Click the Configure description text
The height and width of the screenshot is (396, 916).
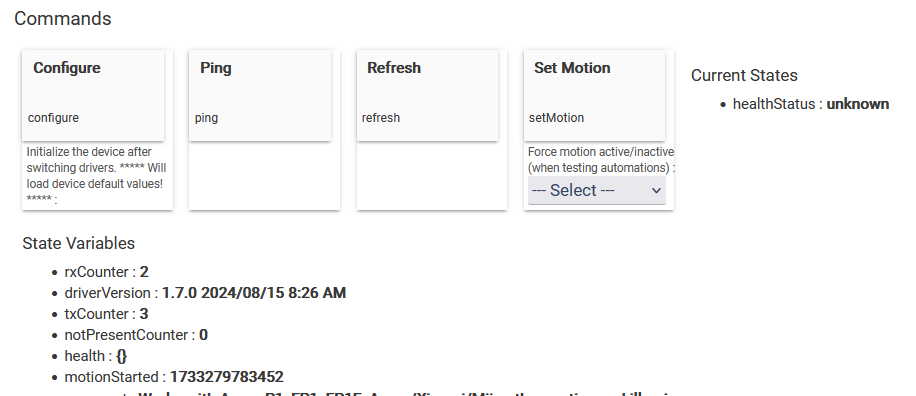(96, 175)
